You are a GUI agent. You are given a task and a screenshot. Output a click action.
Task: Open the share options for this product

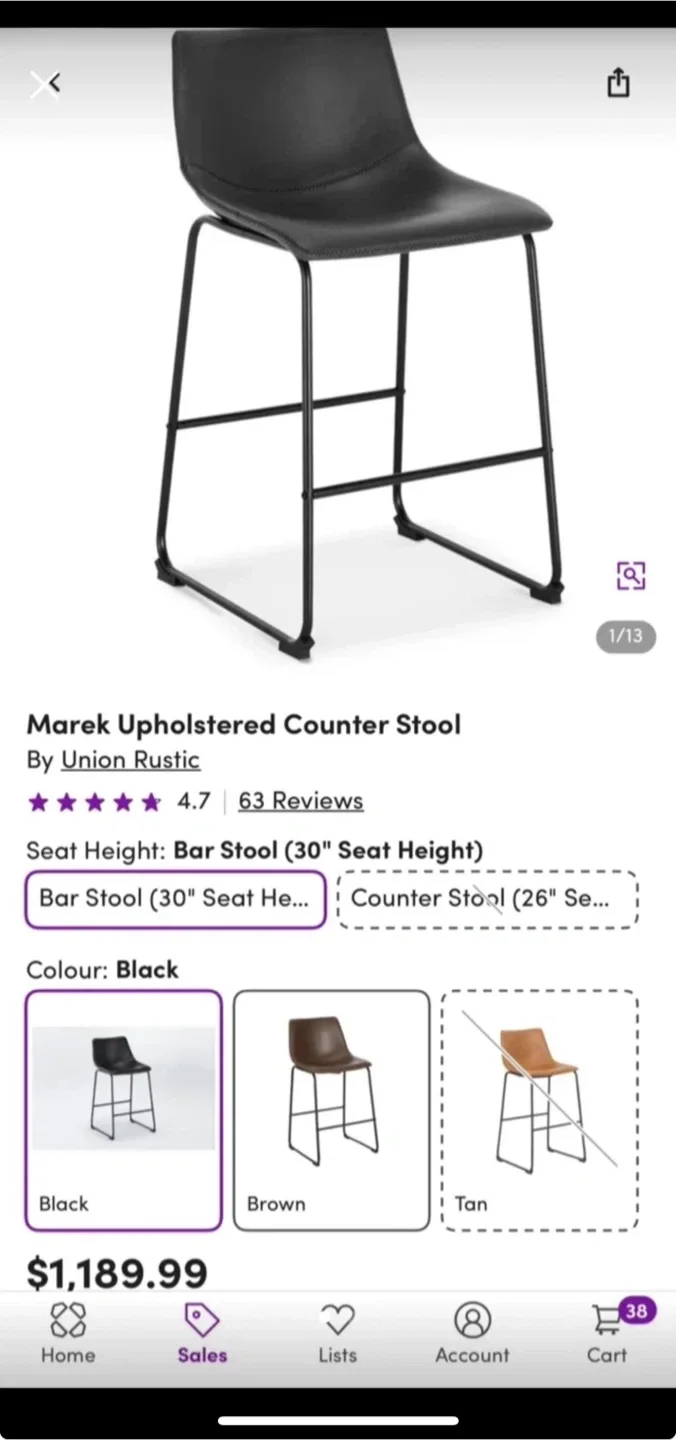tap(617, 83)
